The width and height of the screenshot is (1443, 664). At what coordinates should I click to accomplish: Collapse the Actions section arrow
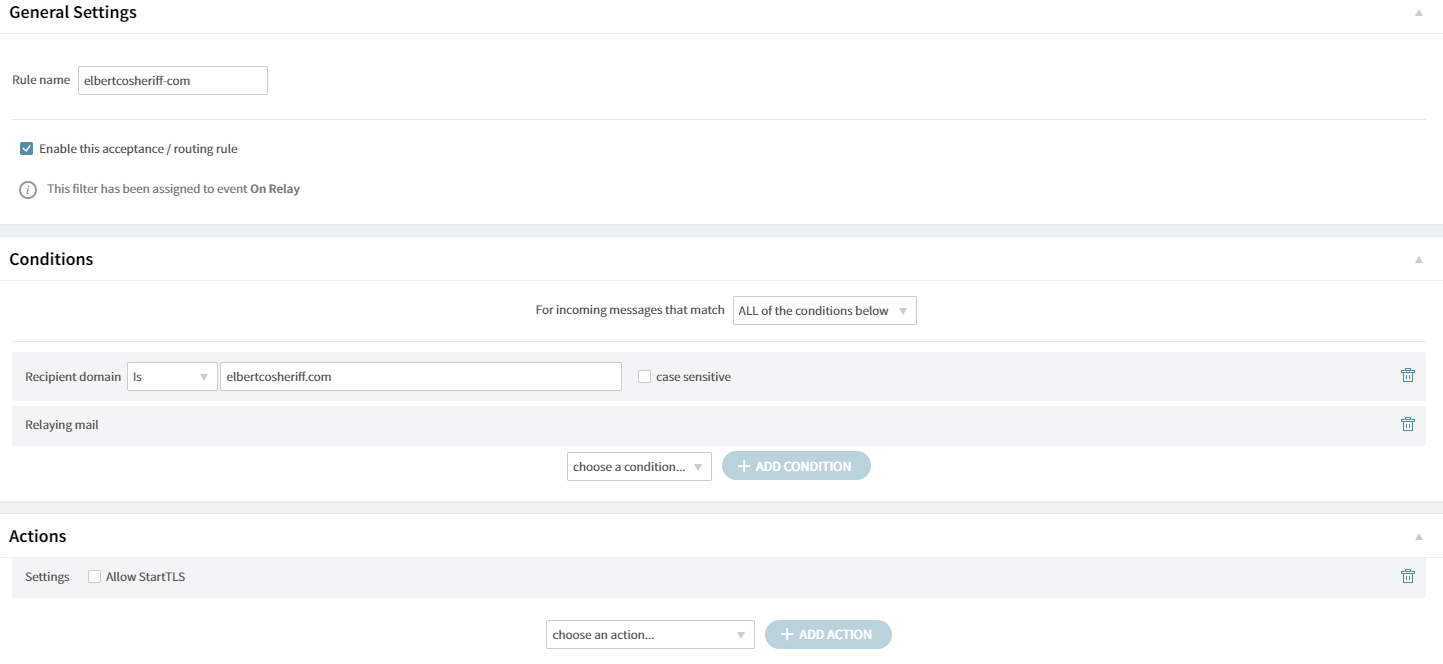coord(1418,537)
